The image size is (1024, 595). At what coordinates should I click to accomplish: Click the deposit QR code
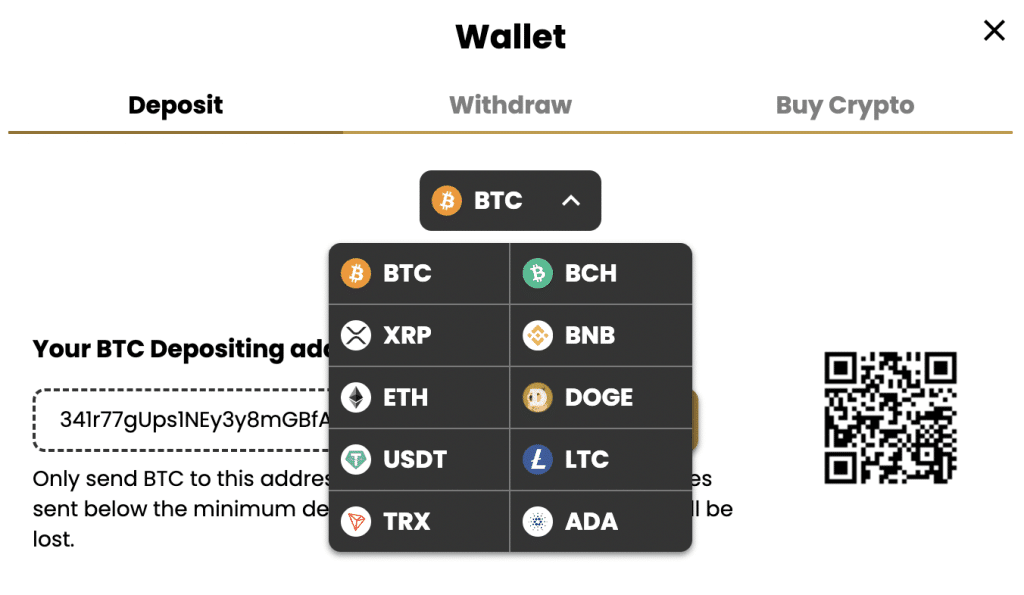click(x=890, y=418)
